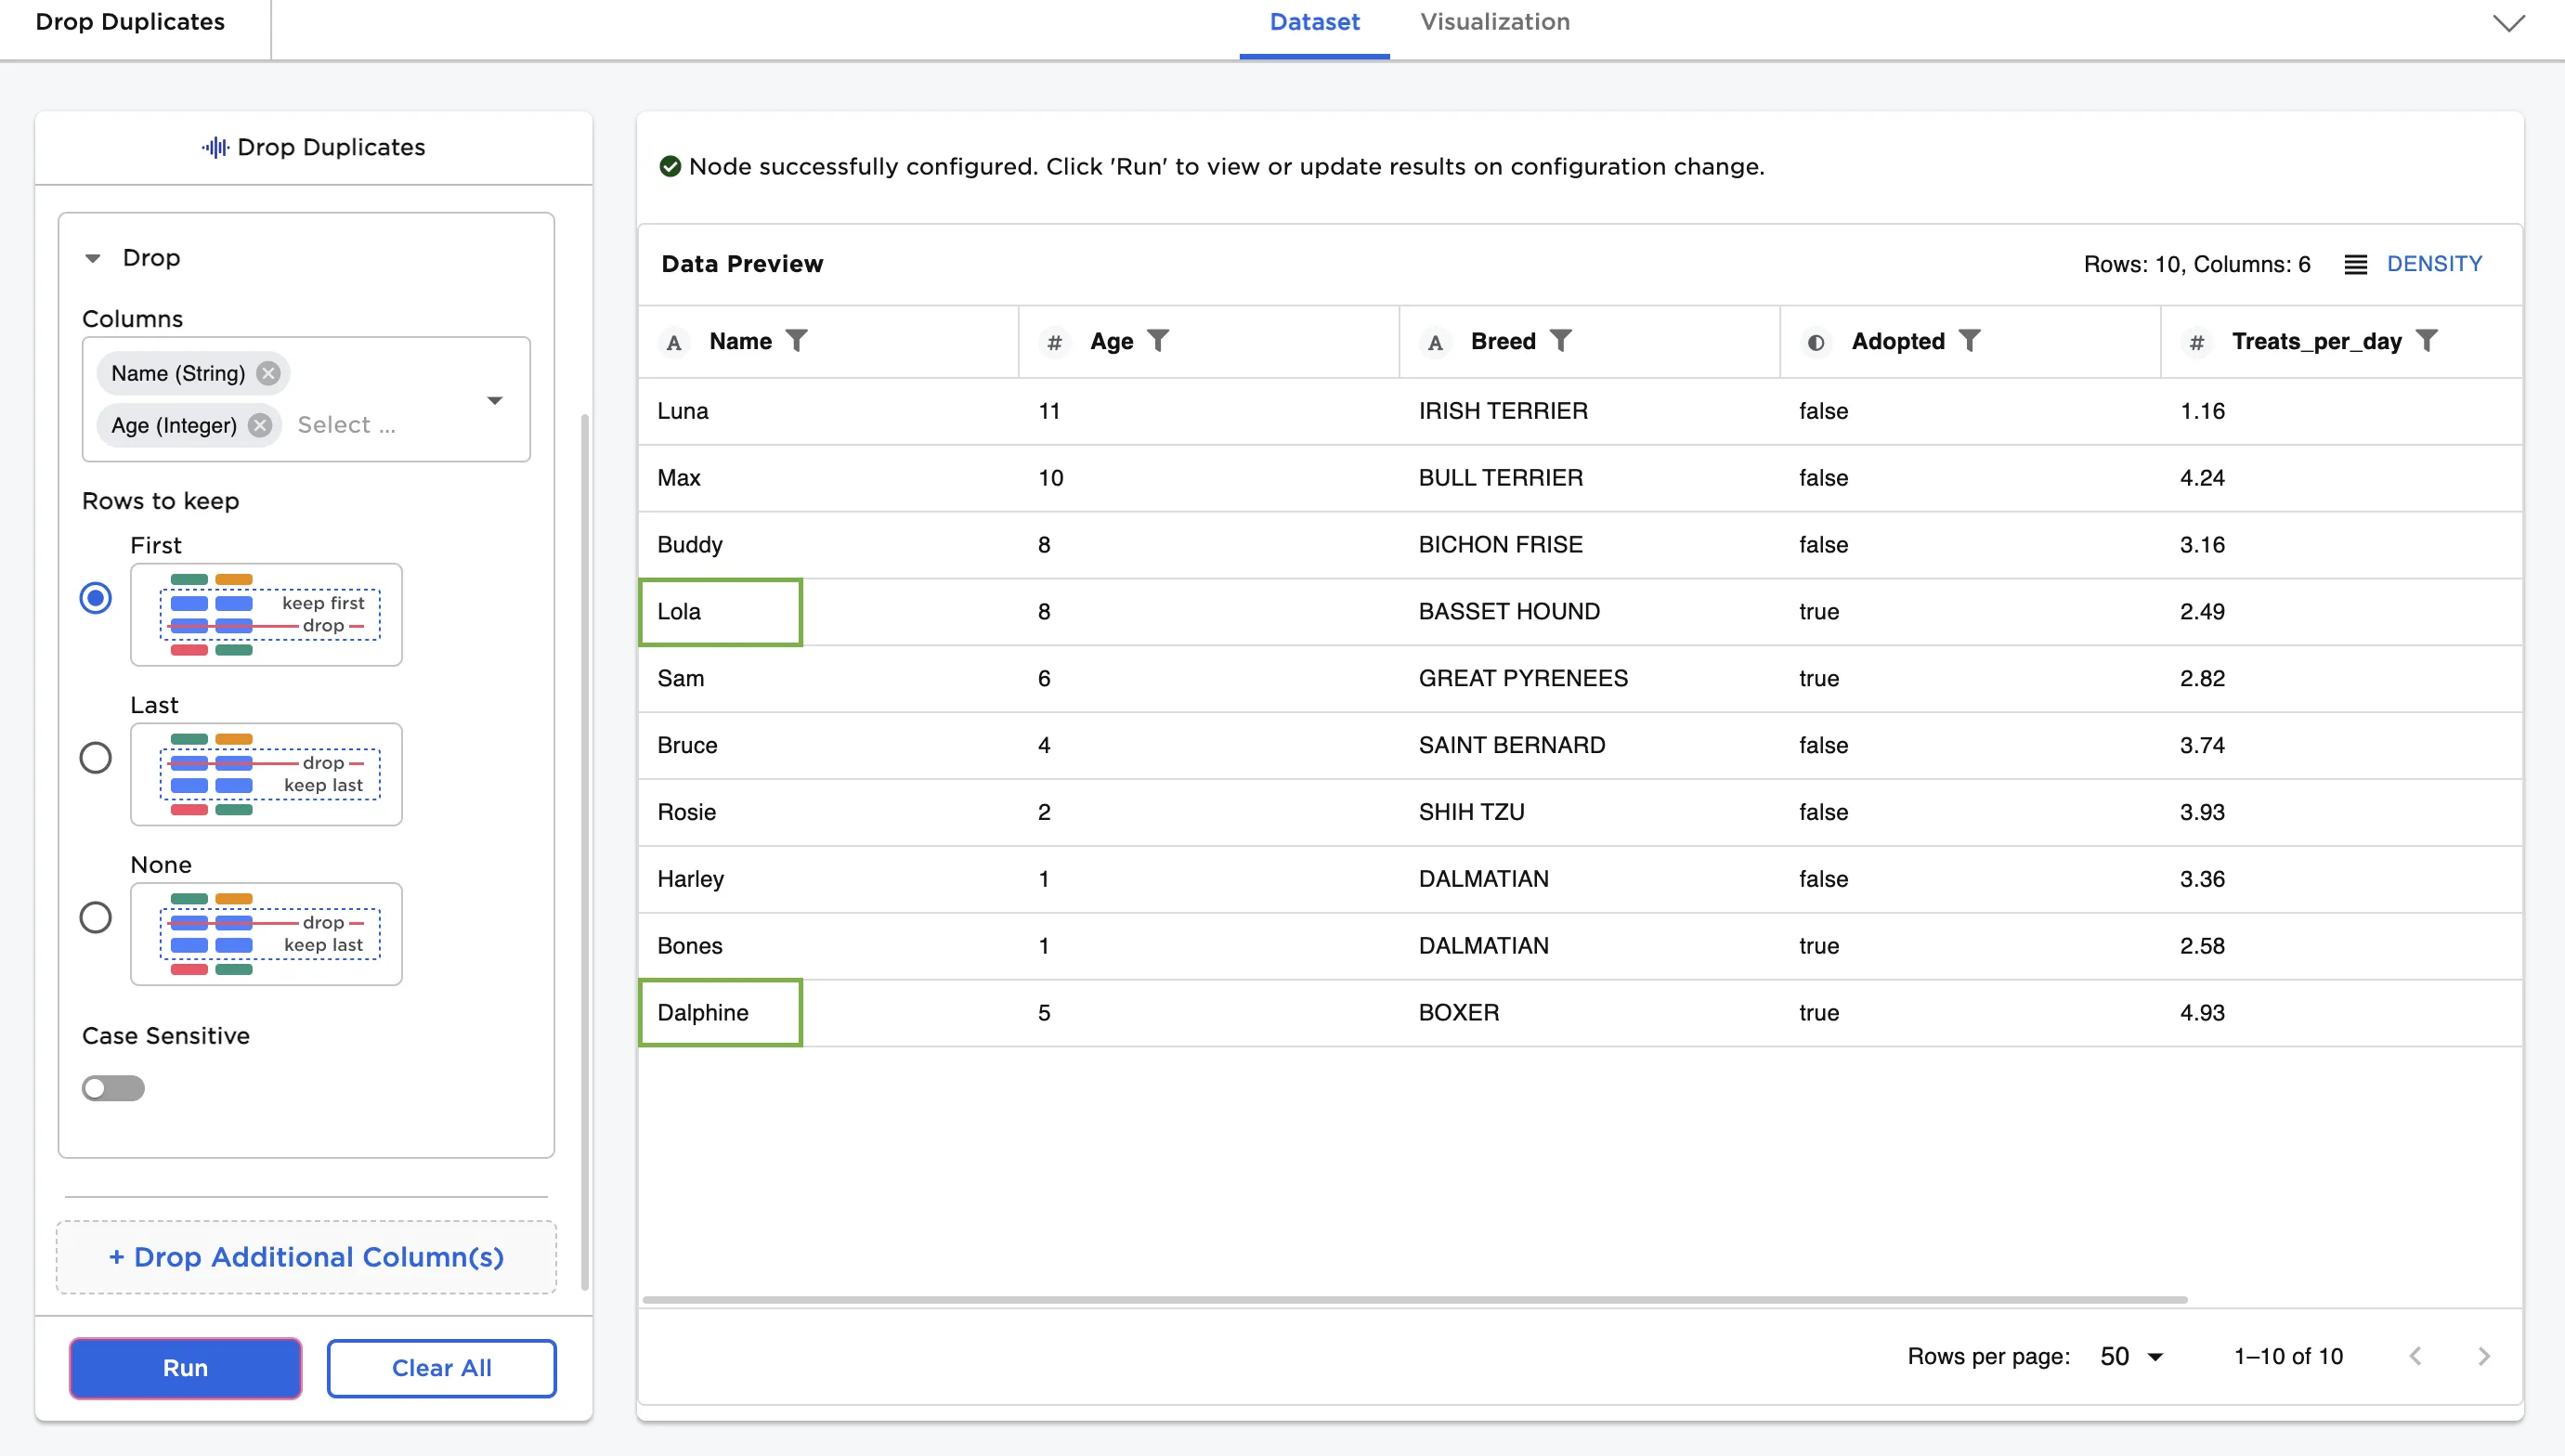The image size is (2565, 1456).
Task: Click the Treats_per_day filter icon
Action: click(2426, 341)
